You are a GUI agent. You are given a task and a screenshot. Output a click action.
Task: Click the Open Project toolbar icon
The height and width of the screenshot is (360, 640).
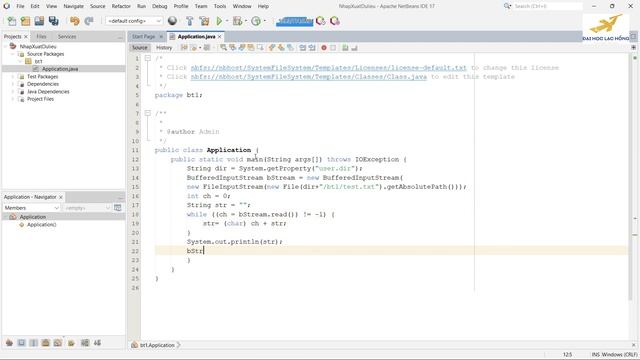(x=39, y=21)
